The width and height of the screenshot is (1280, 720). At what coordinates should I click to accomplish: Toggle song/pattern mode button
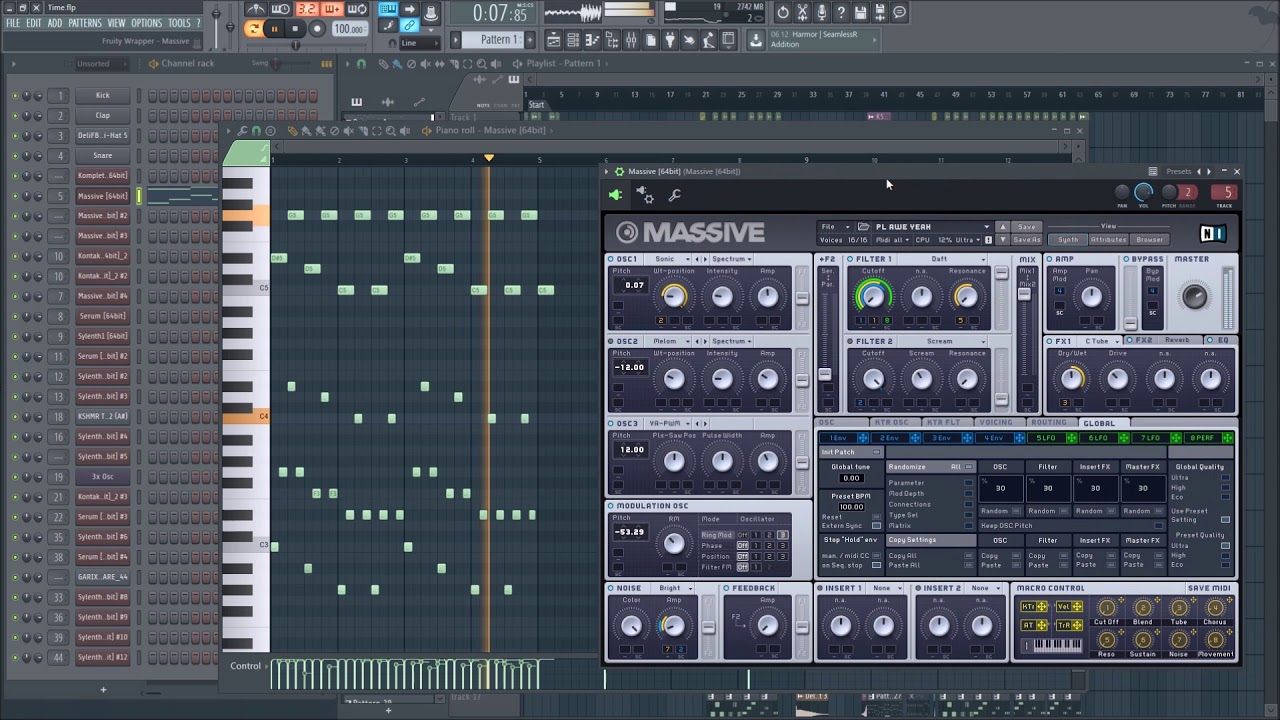click(x=253, y=29)
